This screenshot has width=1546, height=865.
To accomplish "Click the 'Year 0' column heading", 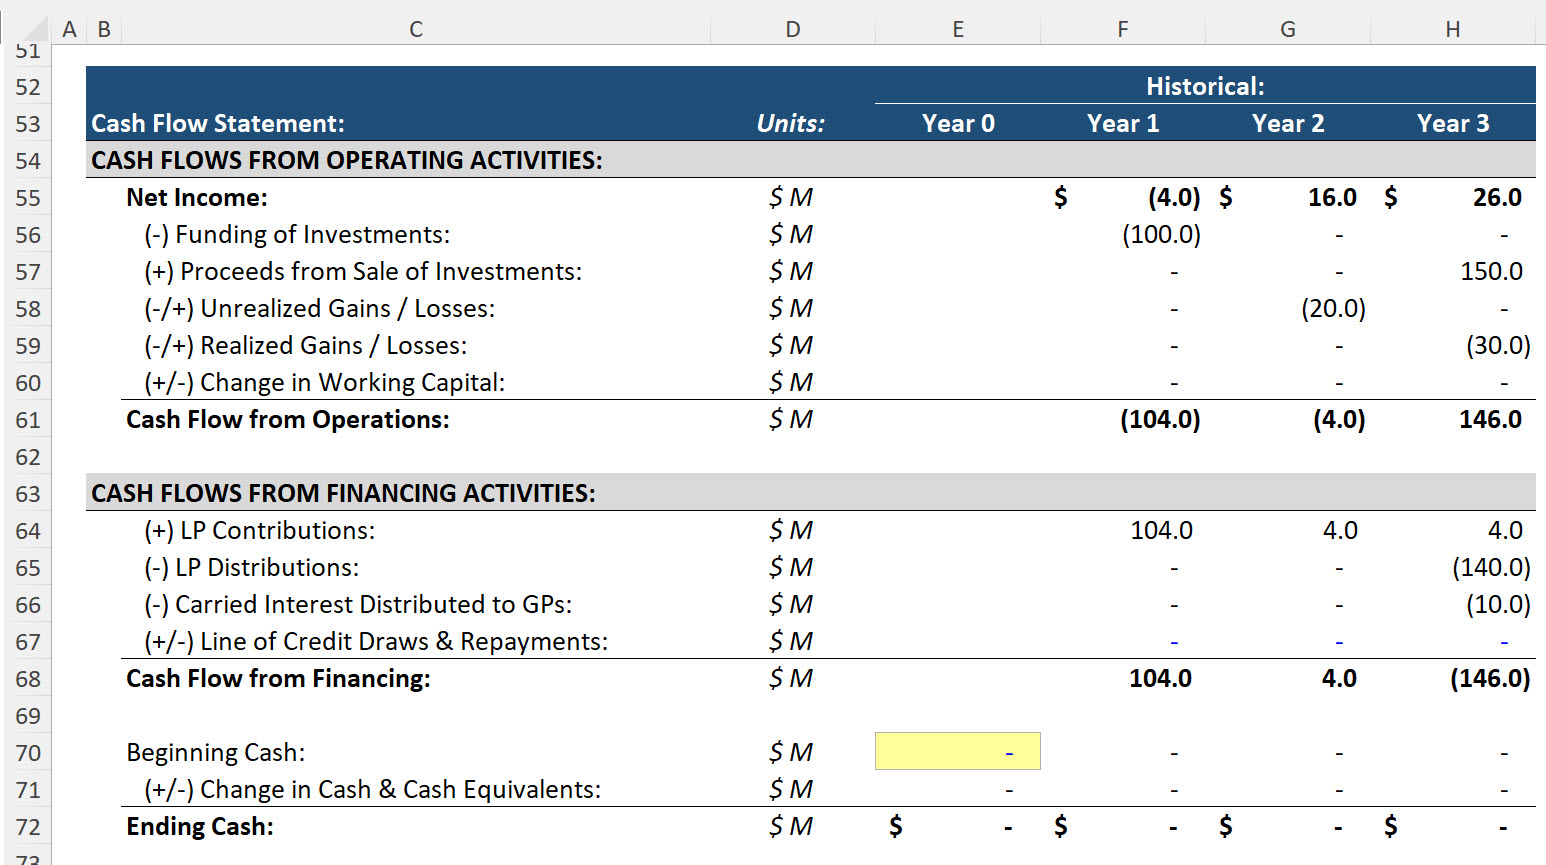I will [x=958, y=123].
